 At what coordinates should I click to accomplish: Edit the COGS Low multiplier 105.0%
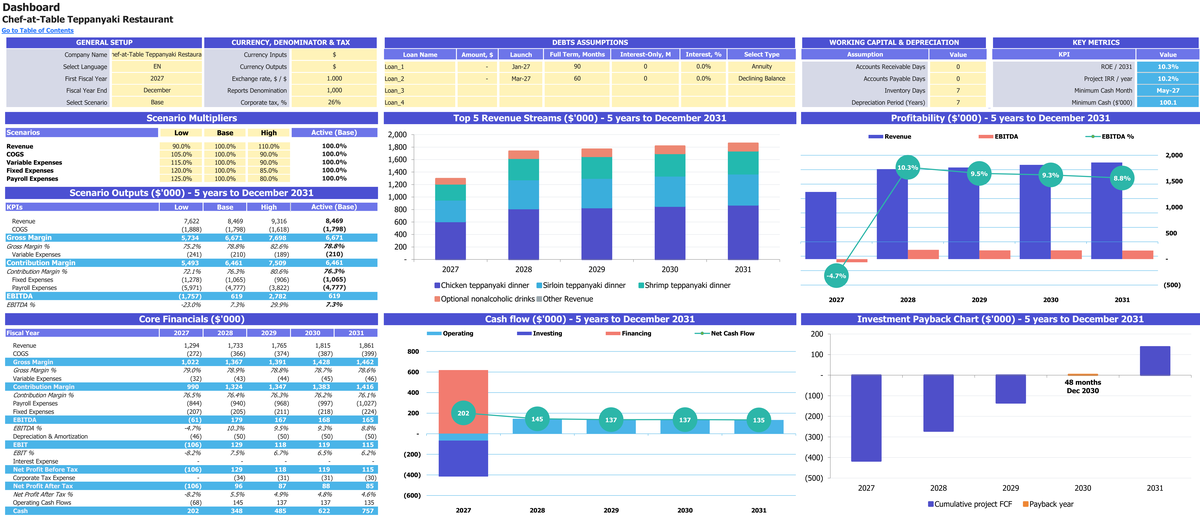[x=181, y=154]
